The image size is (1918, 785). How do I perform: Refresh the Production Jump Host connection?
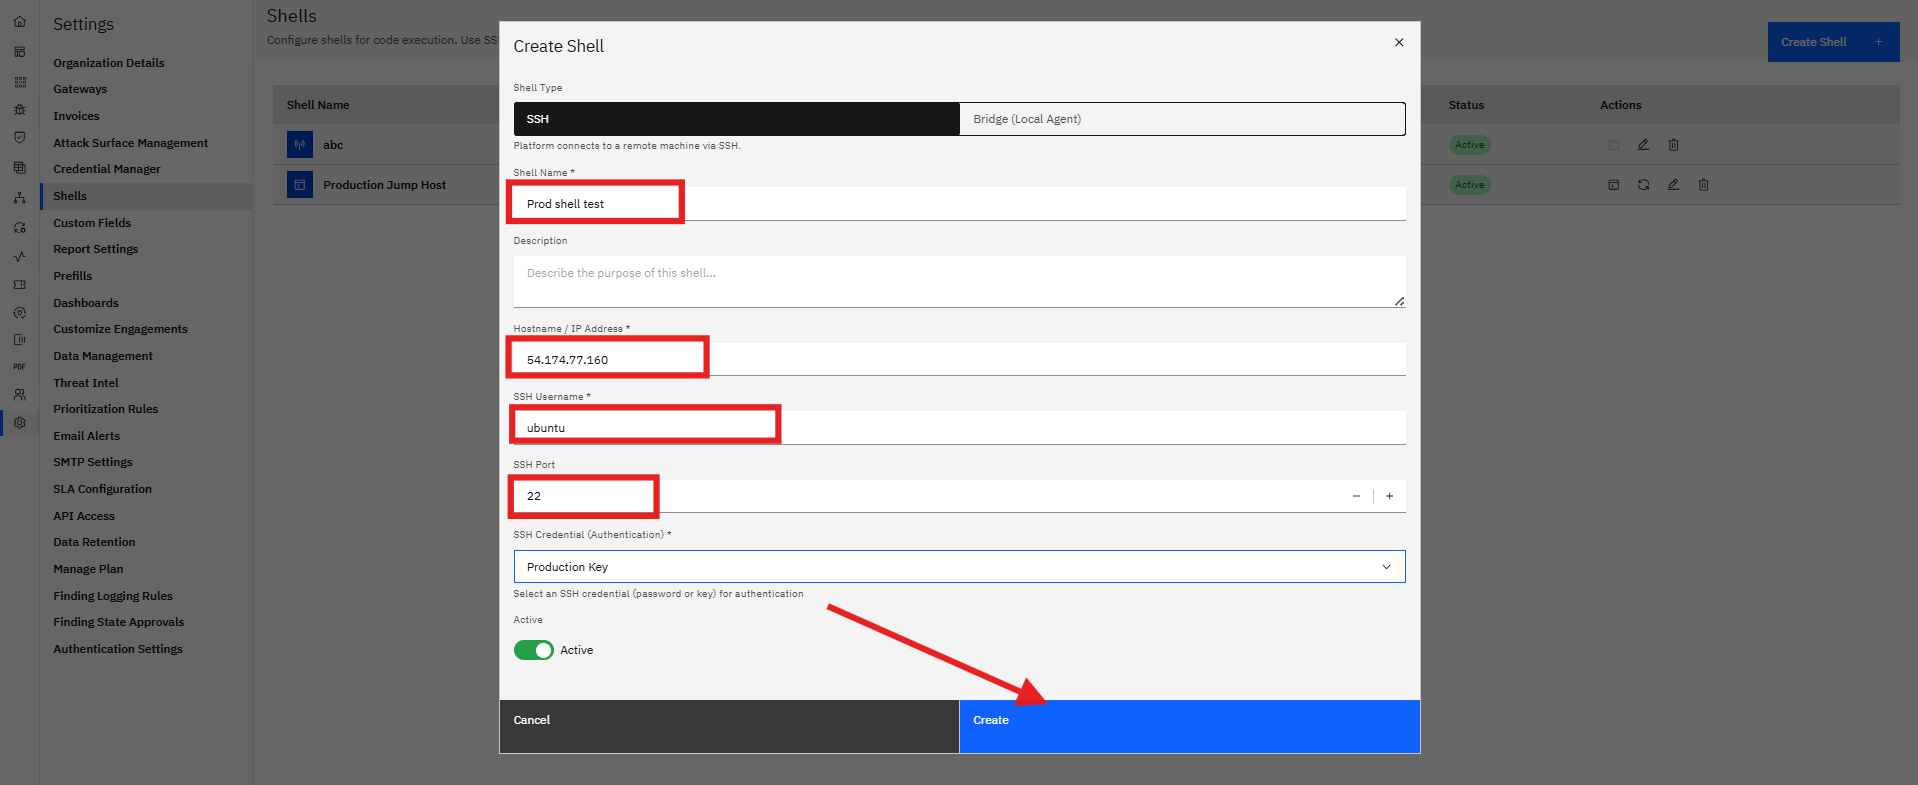(x=1643, y=185)
